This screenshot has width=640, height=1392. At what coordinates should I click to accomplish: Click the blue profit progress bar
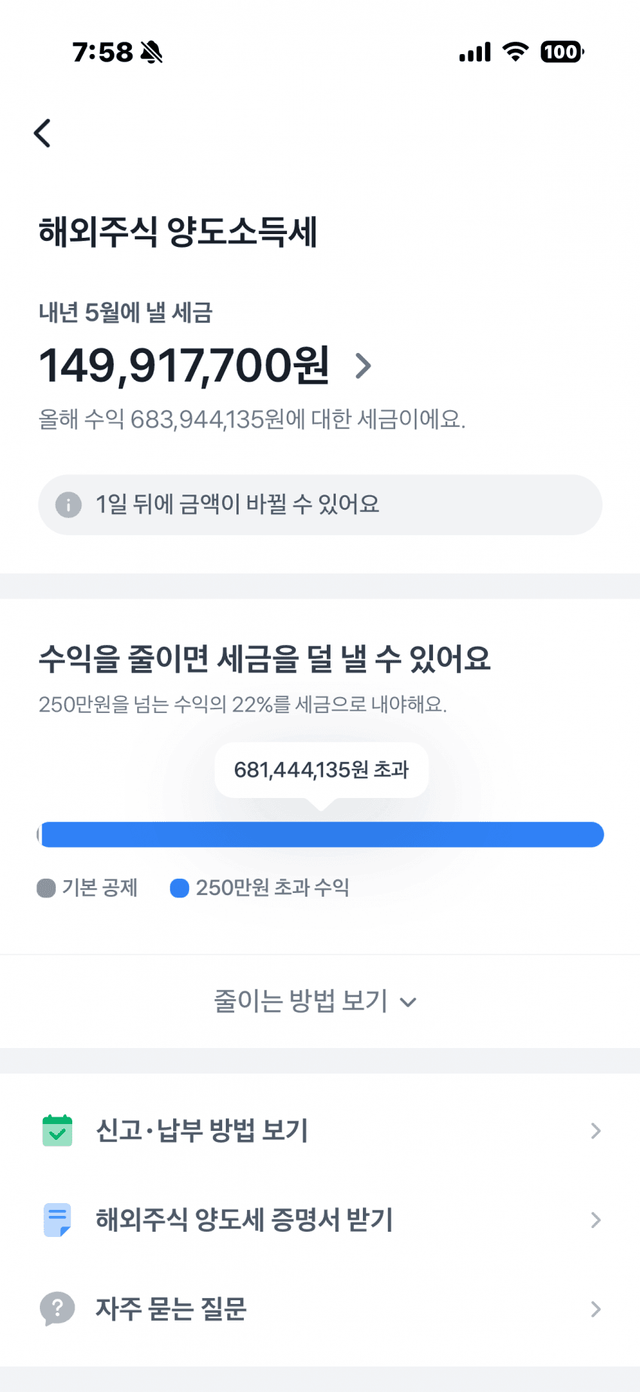coord(320,834)
